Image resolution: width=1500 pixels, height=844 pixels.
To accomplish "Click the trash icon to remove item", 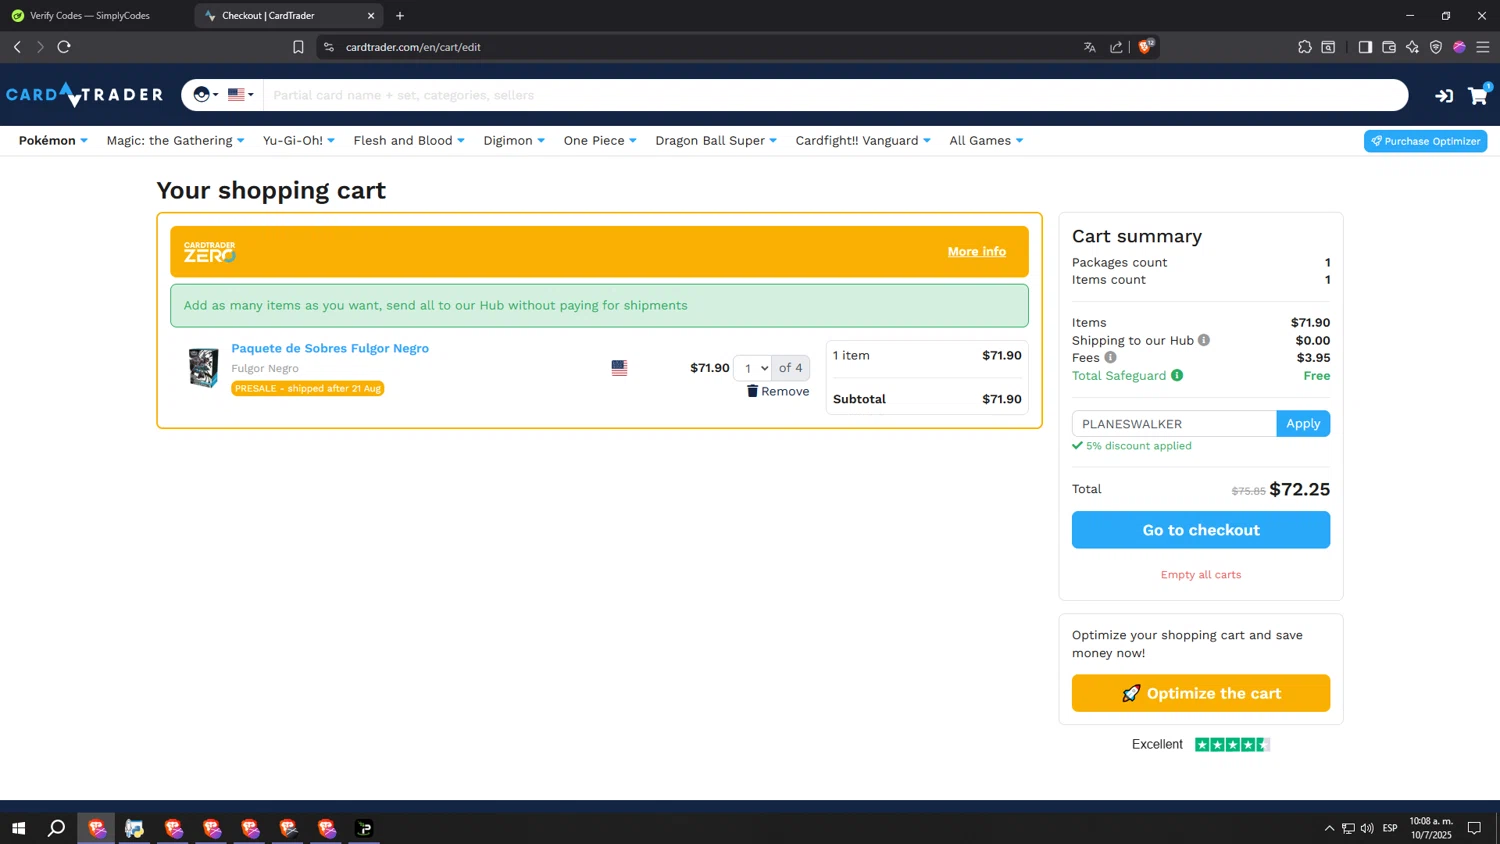I will [752, 391].
